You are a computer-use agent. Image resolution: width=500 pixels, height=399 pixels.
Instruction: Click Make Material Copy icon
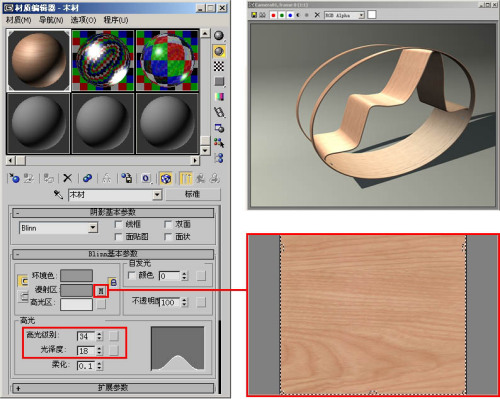[x=87, y=178]
